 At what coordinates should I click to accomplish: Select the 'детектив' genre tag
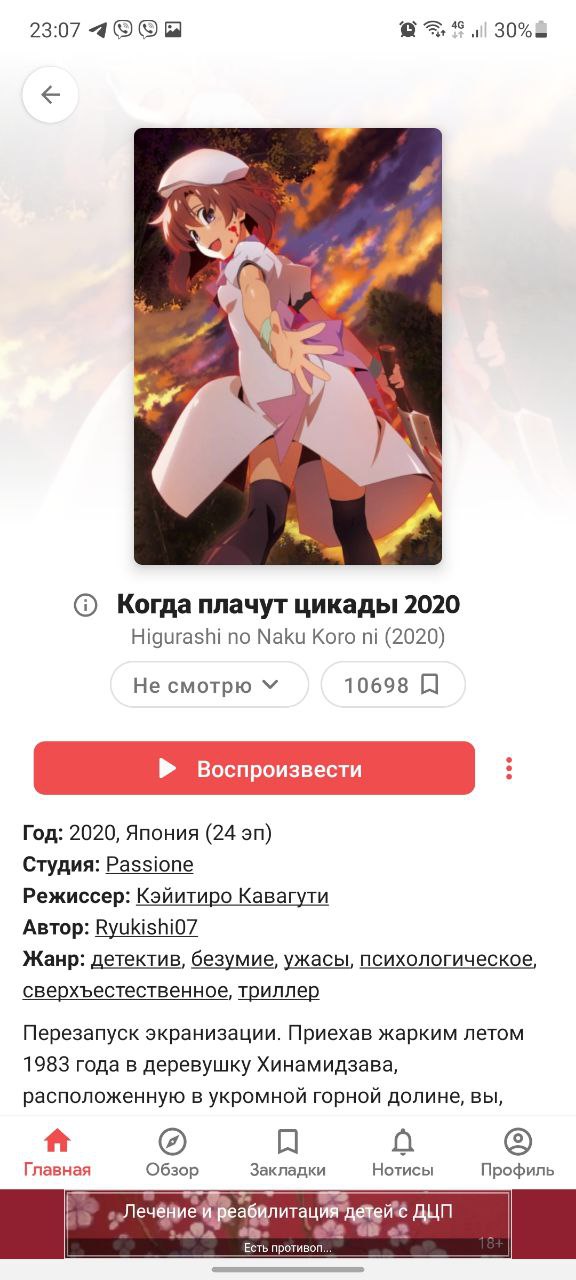(137, 959)
